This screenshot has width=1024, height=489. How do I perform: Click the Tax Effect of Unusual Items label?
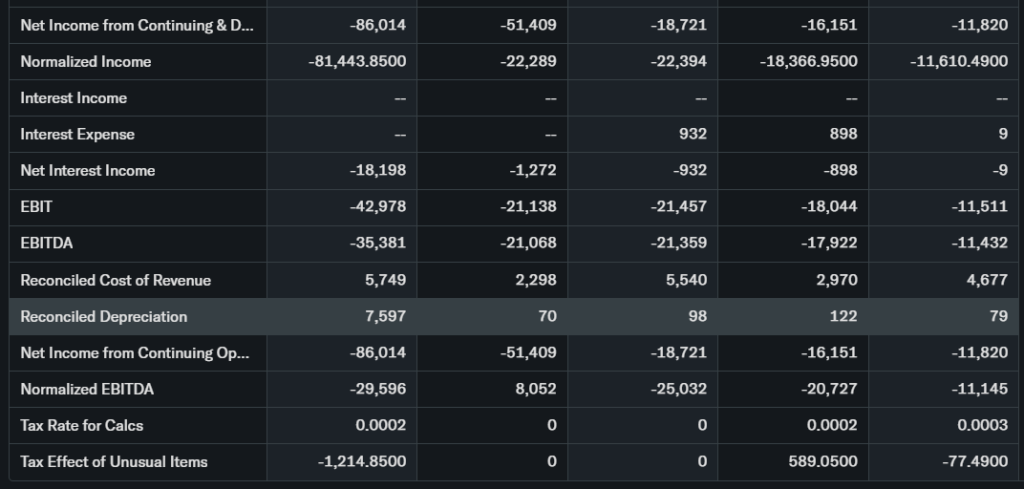(114, 462)
